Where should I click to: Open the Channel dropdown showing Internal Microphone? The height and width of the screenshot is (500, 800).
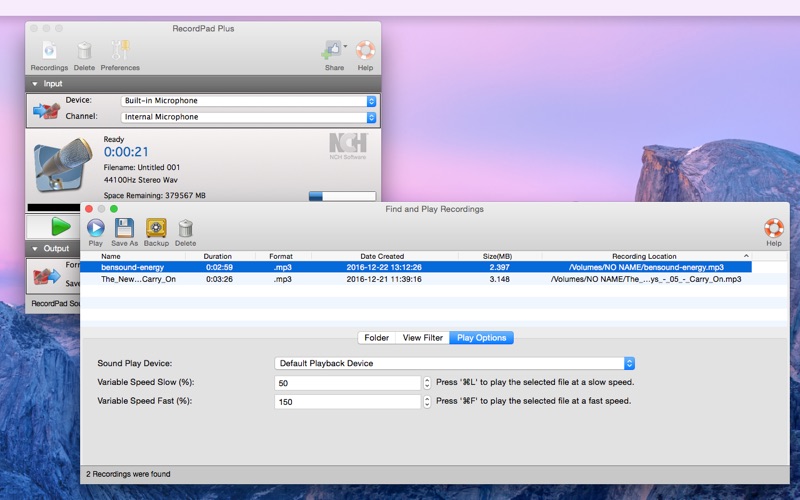[248, 117]
